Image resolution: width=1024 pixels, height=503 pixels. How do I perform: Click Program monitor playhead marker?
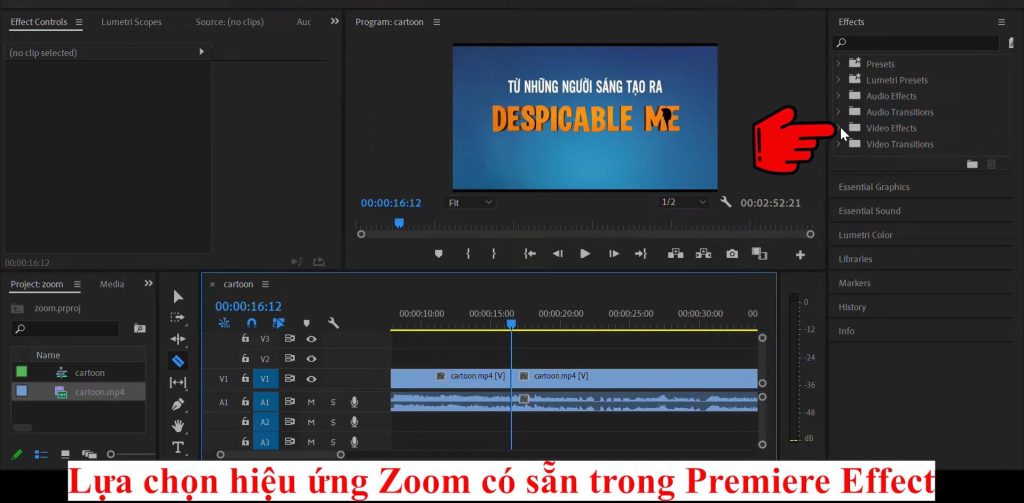tap(399, 223)
